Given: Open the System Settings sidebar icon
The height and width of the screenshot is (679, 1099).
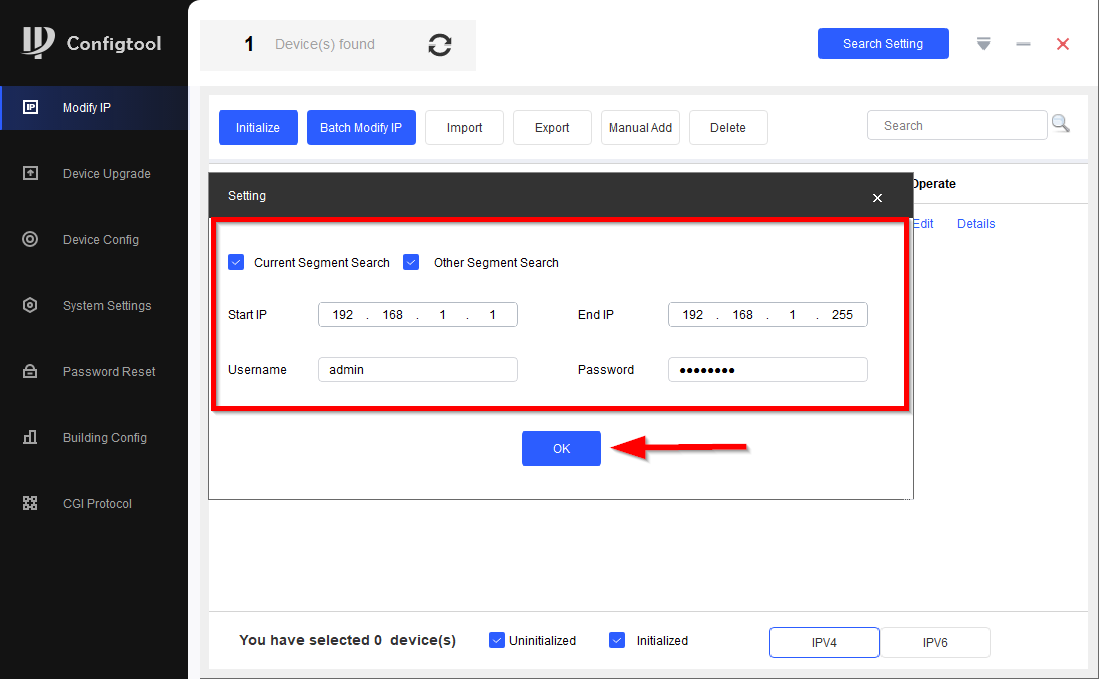Looking at the screenshot, I should (x=30, y=305).
